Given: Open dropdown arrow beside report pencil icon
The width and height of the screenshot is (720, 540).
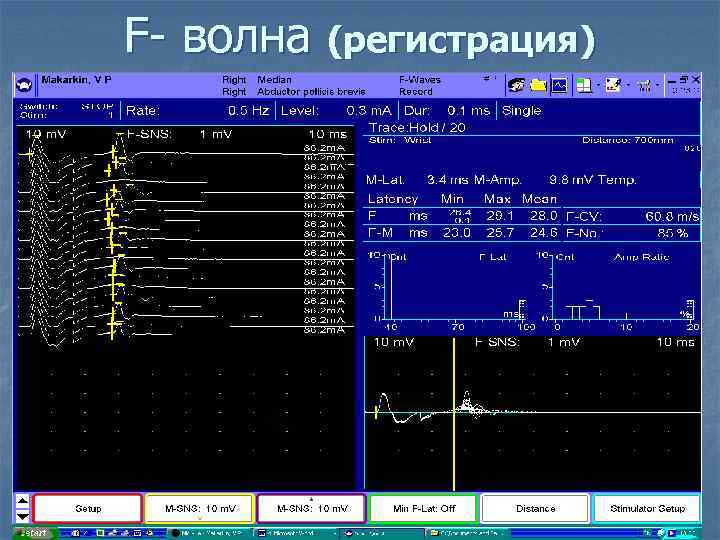Looking at the screenshot, I should click(x=628, y=85).
